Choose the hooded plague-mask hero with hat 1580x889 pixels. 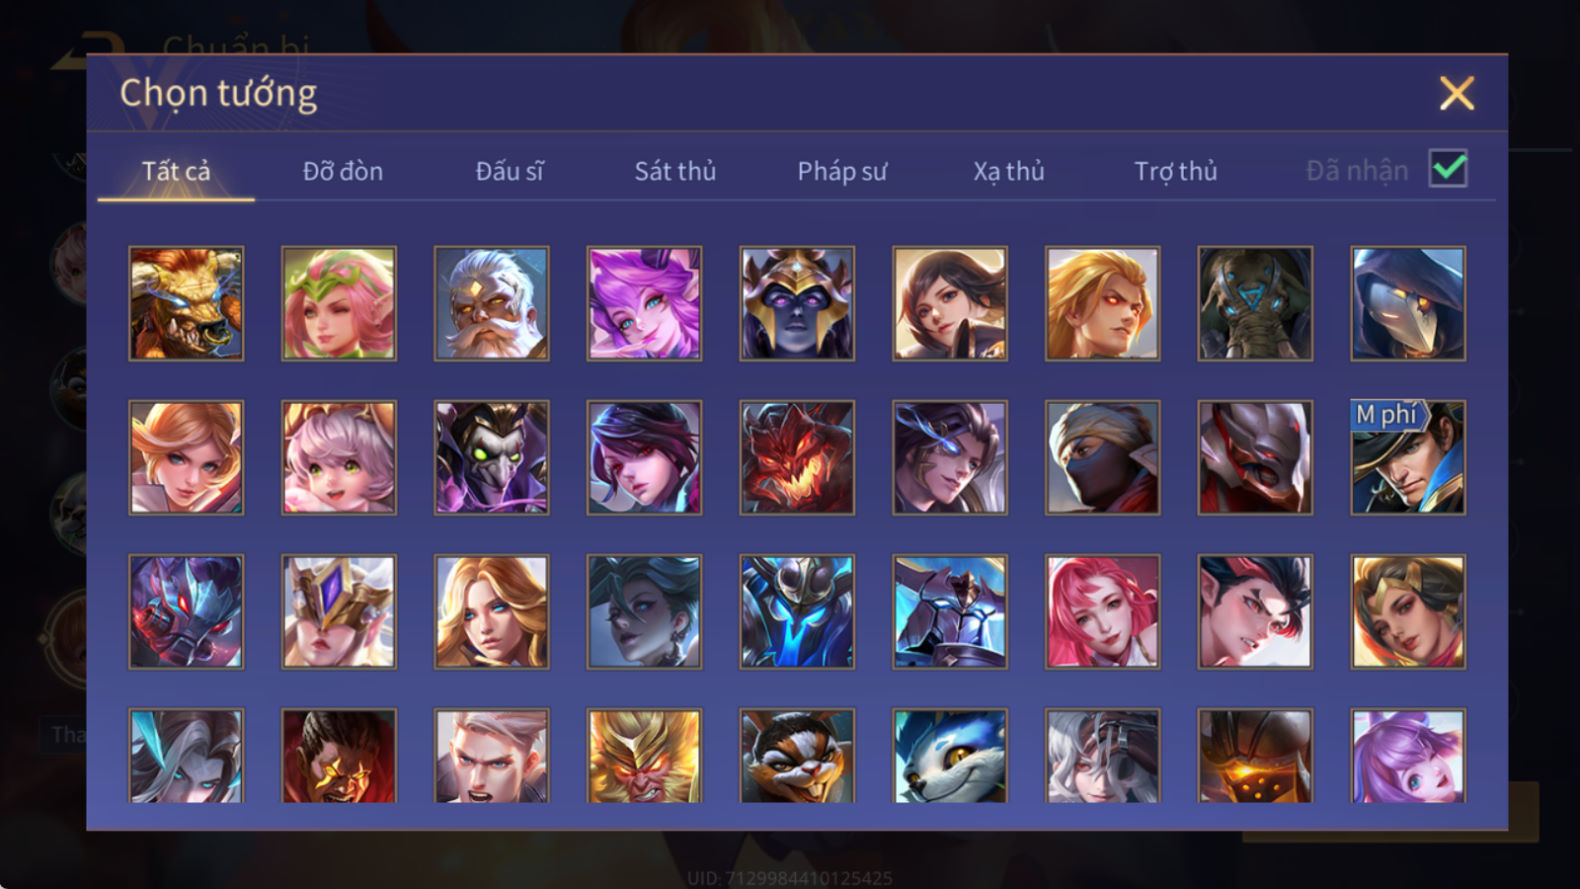(x=491, y=458)
